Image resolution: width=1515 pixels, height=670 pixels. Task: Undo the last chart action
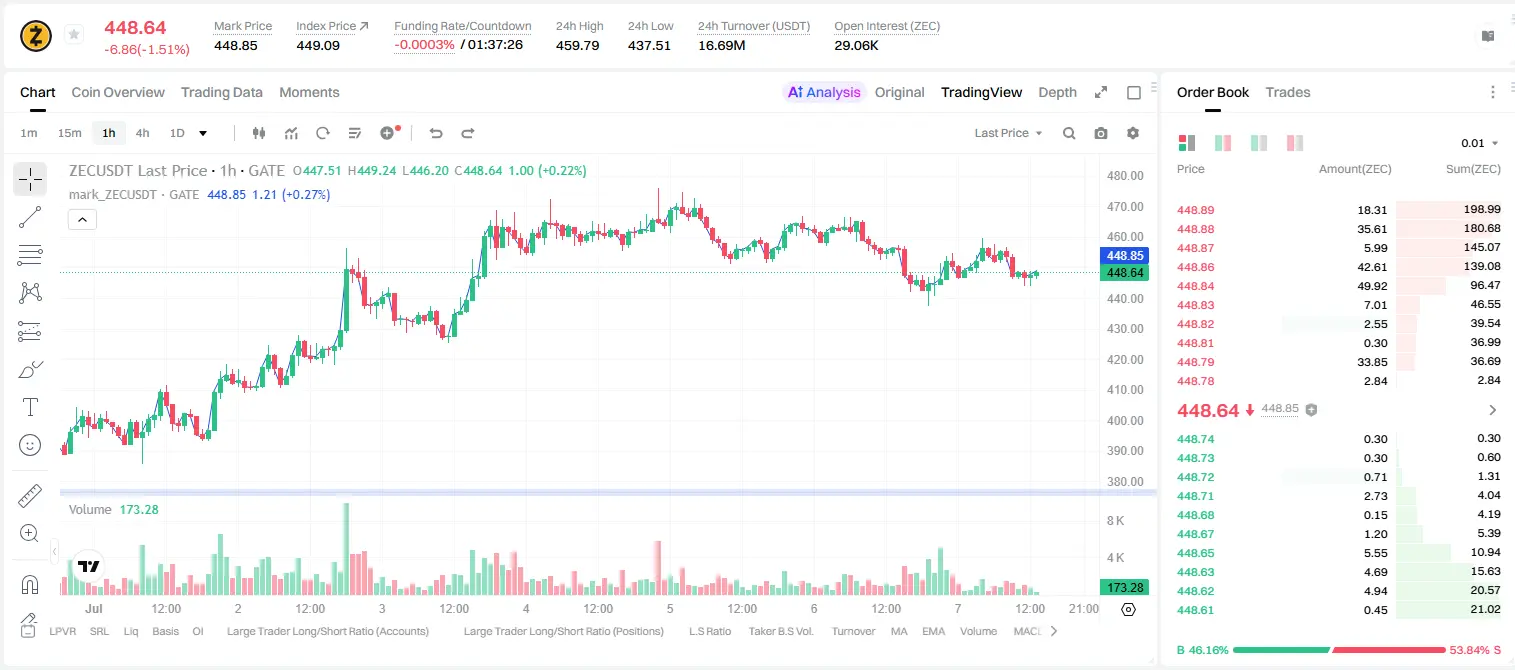click(435, 133)
